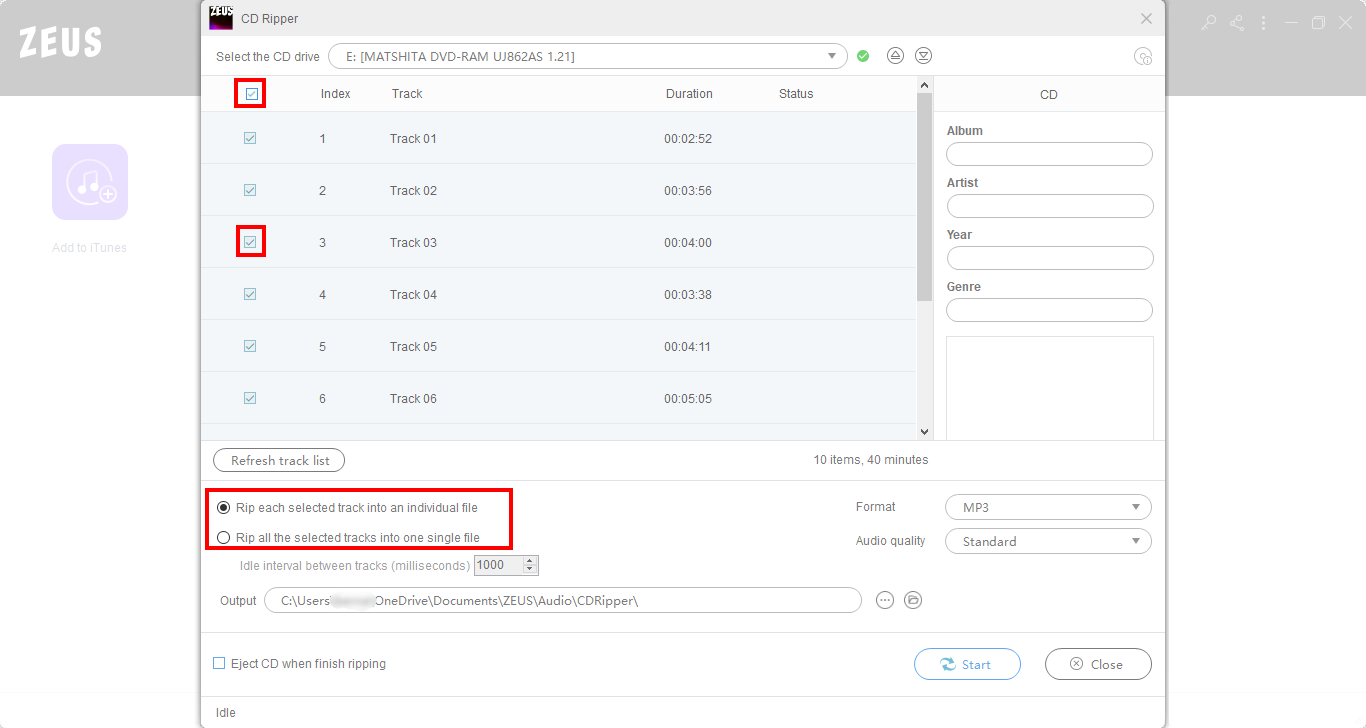Select the Track 01 name

pyautogui.click(x=413, y=138)
